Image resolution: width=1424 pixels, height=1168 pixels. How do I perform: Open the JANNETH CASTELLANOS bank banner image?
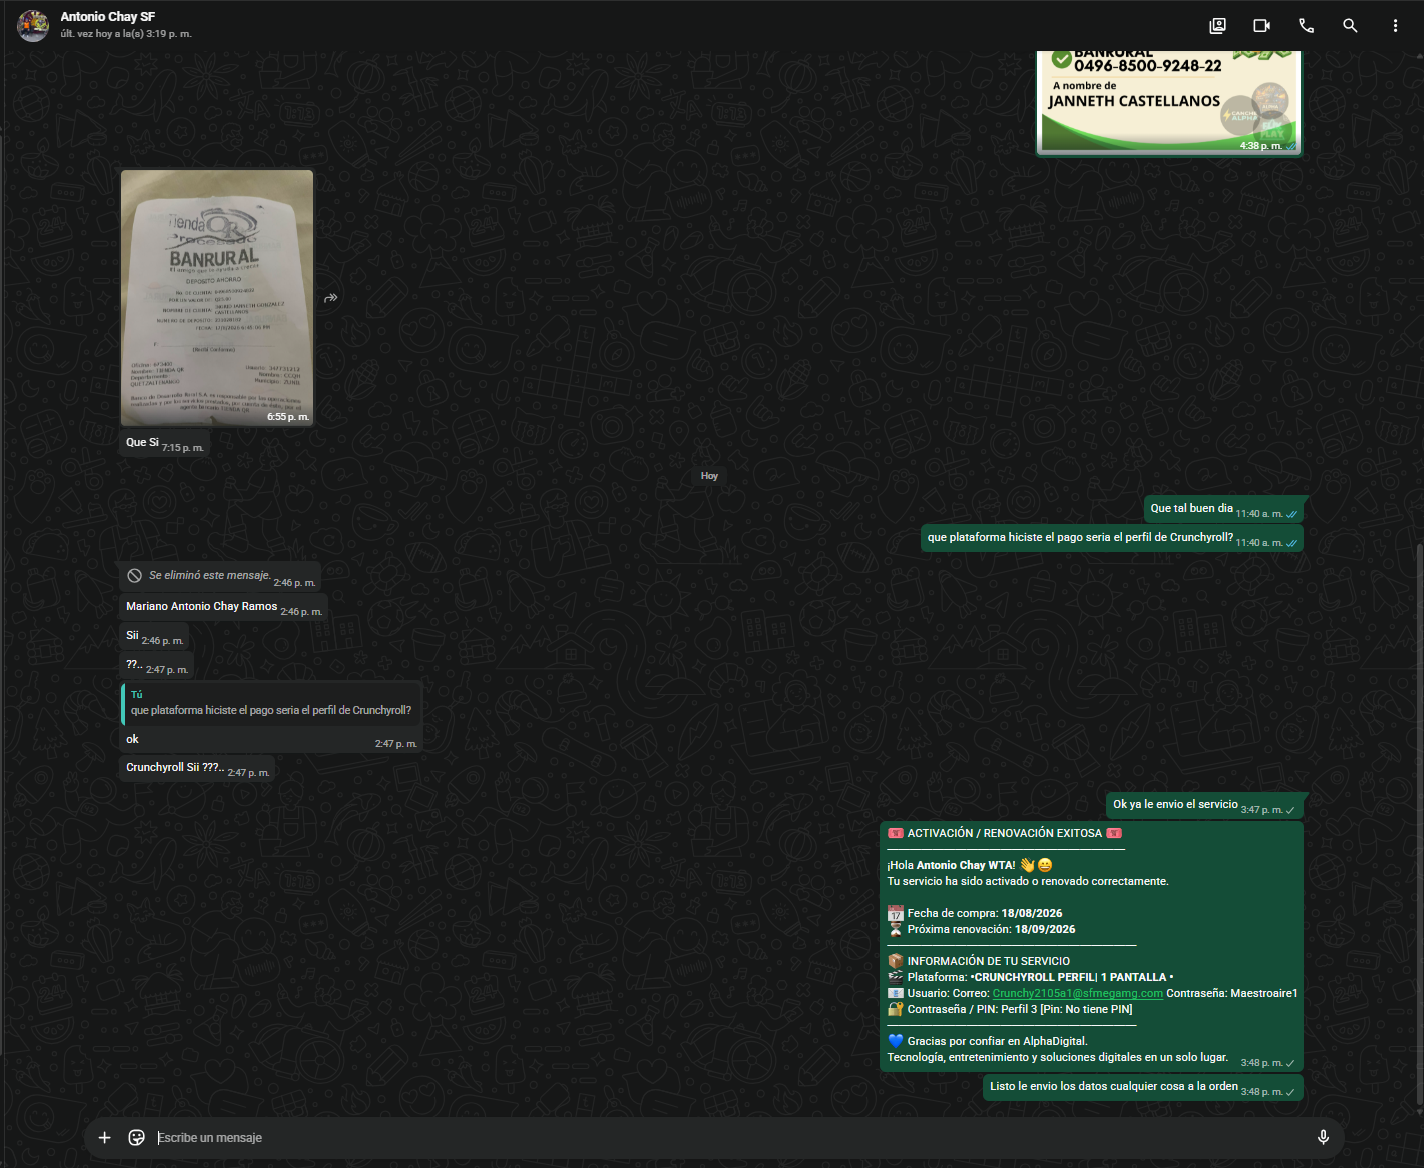coord(1169,102)
